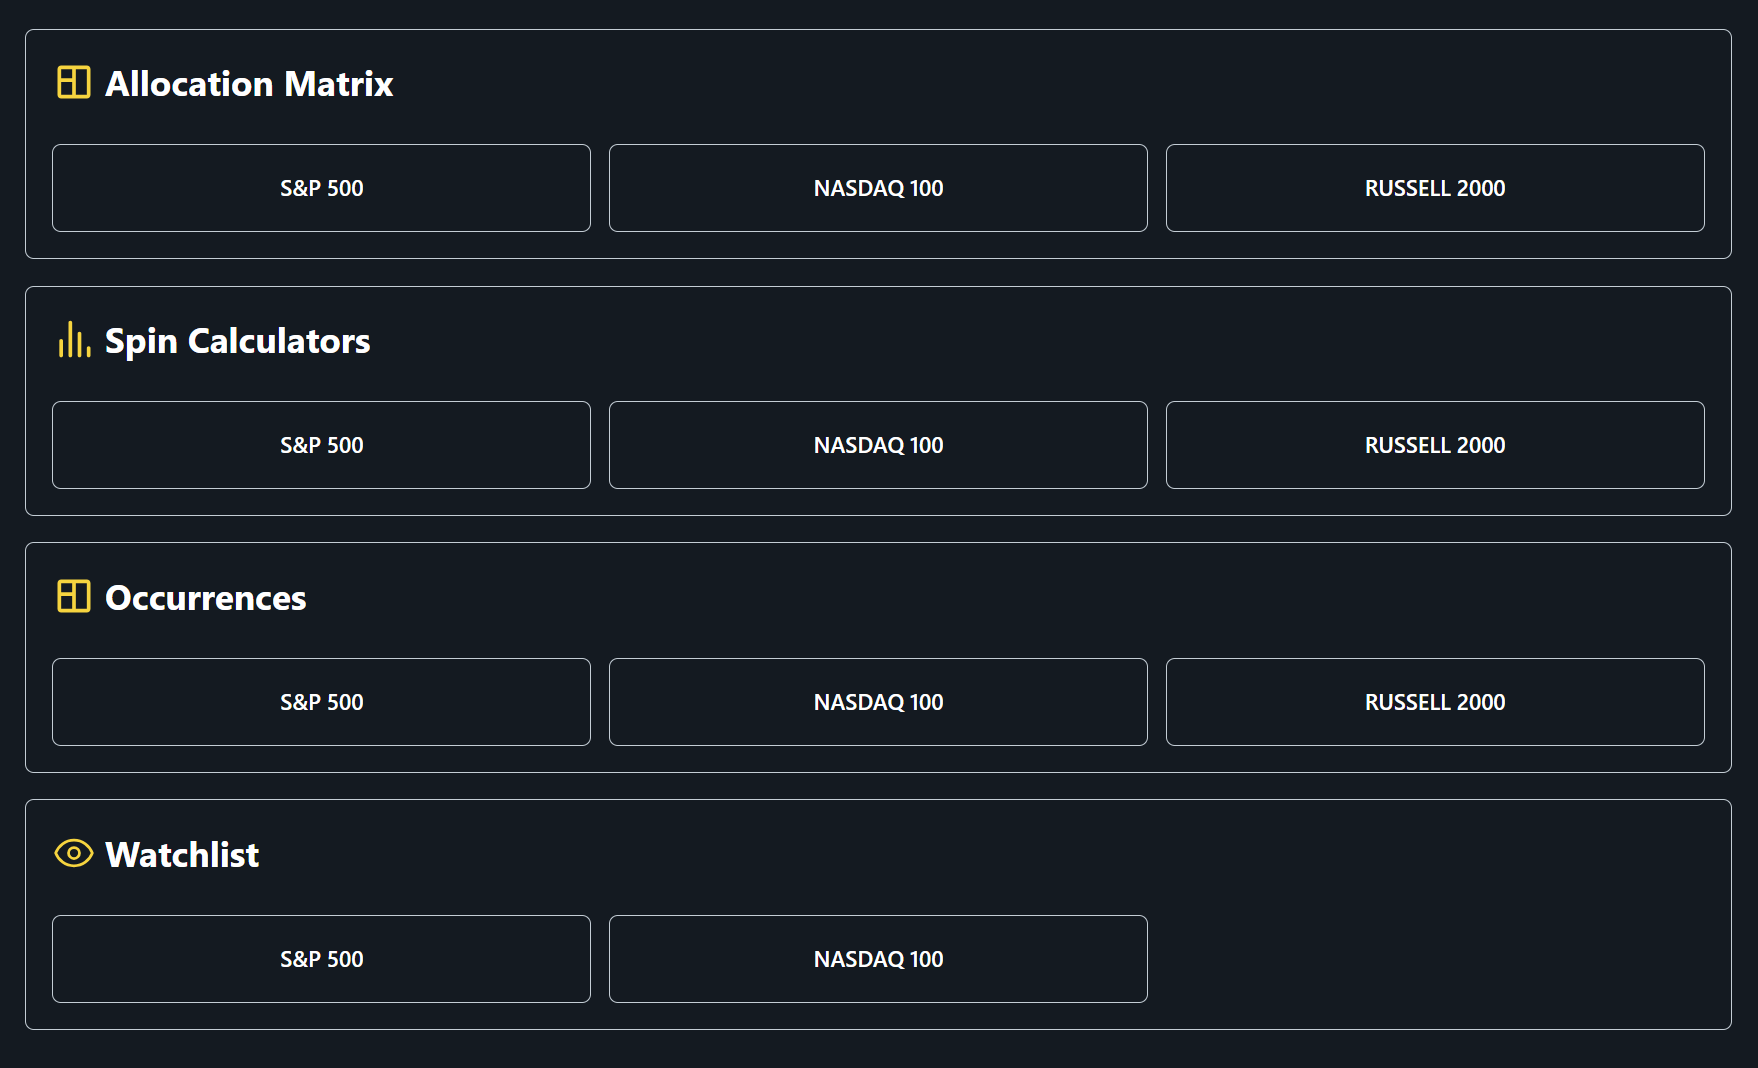Open the S&P 500 Spin Calculator
The height and width of the screenshot is (1068, 1758).
(x=321, y=445)
